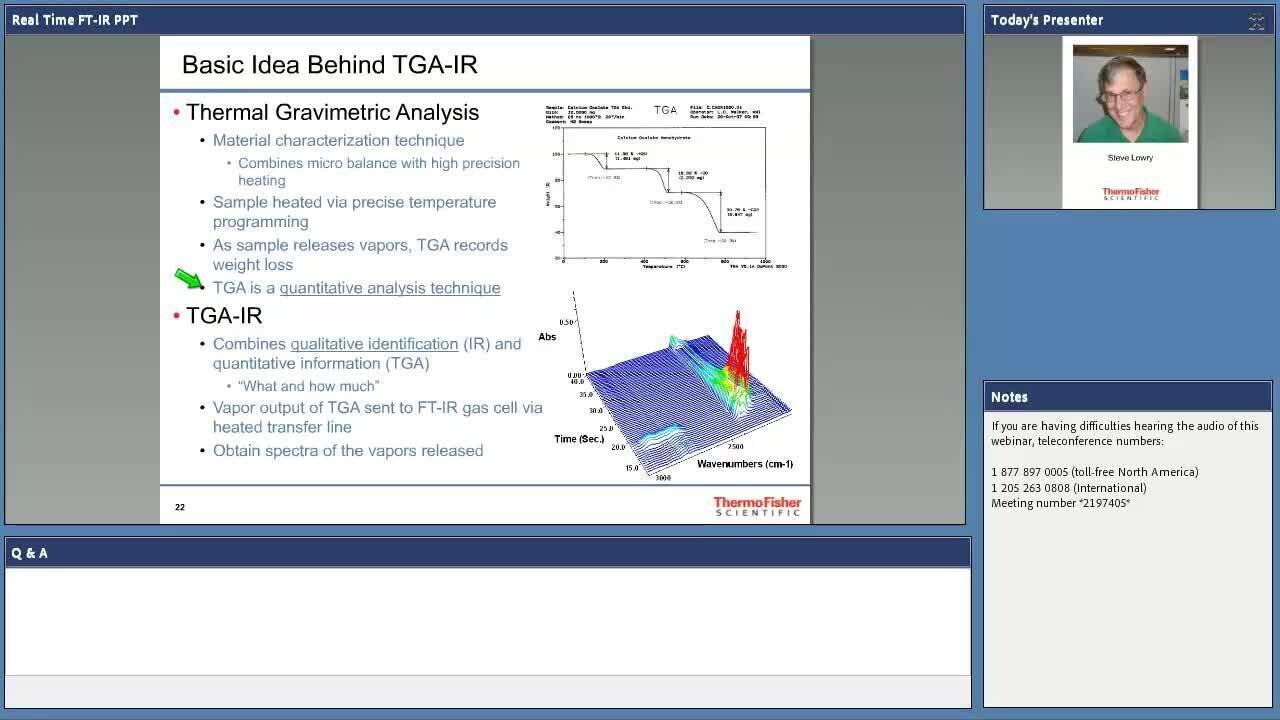Select the Real Time FT-IR PPT panel header

point(485,20)
